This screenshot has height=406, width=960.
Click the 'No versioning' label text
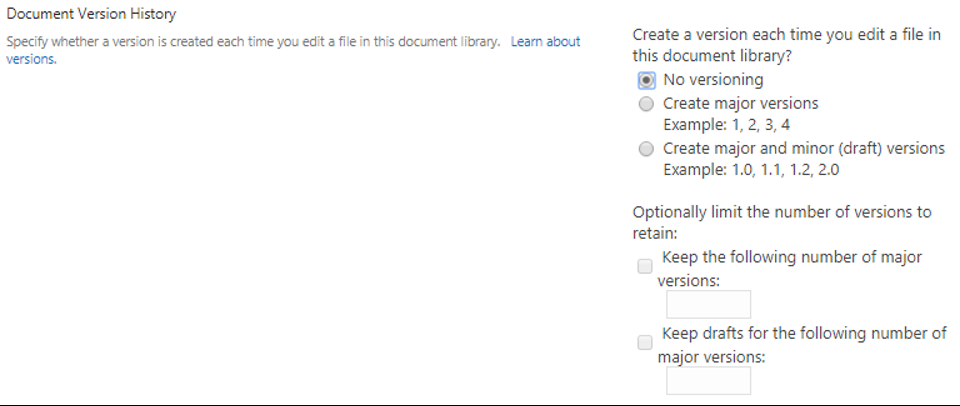pyautogui.click(x=713, y=80)
